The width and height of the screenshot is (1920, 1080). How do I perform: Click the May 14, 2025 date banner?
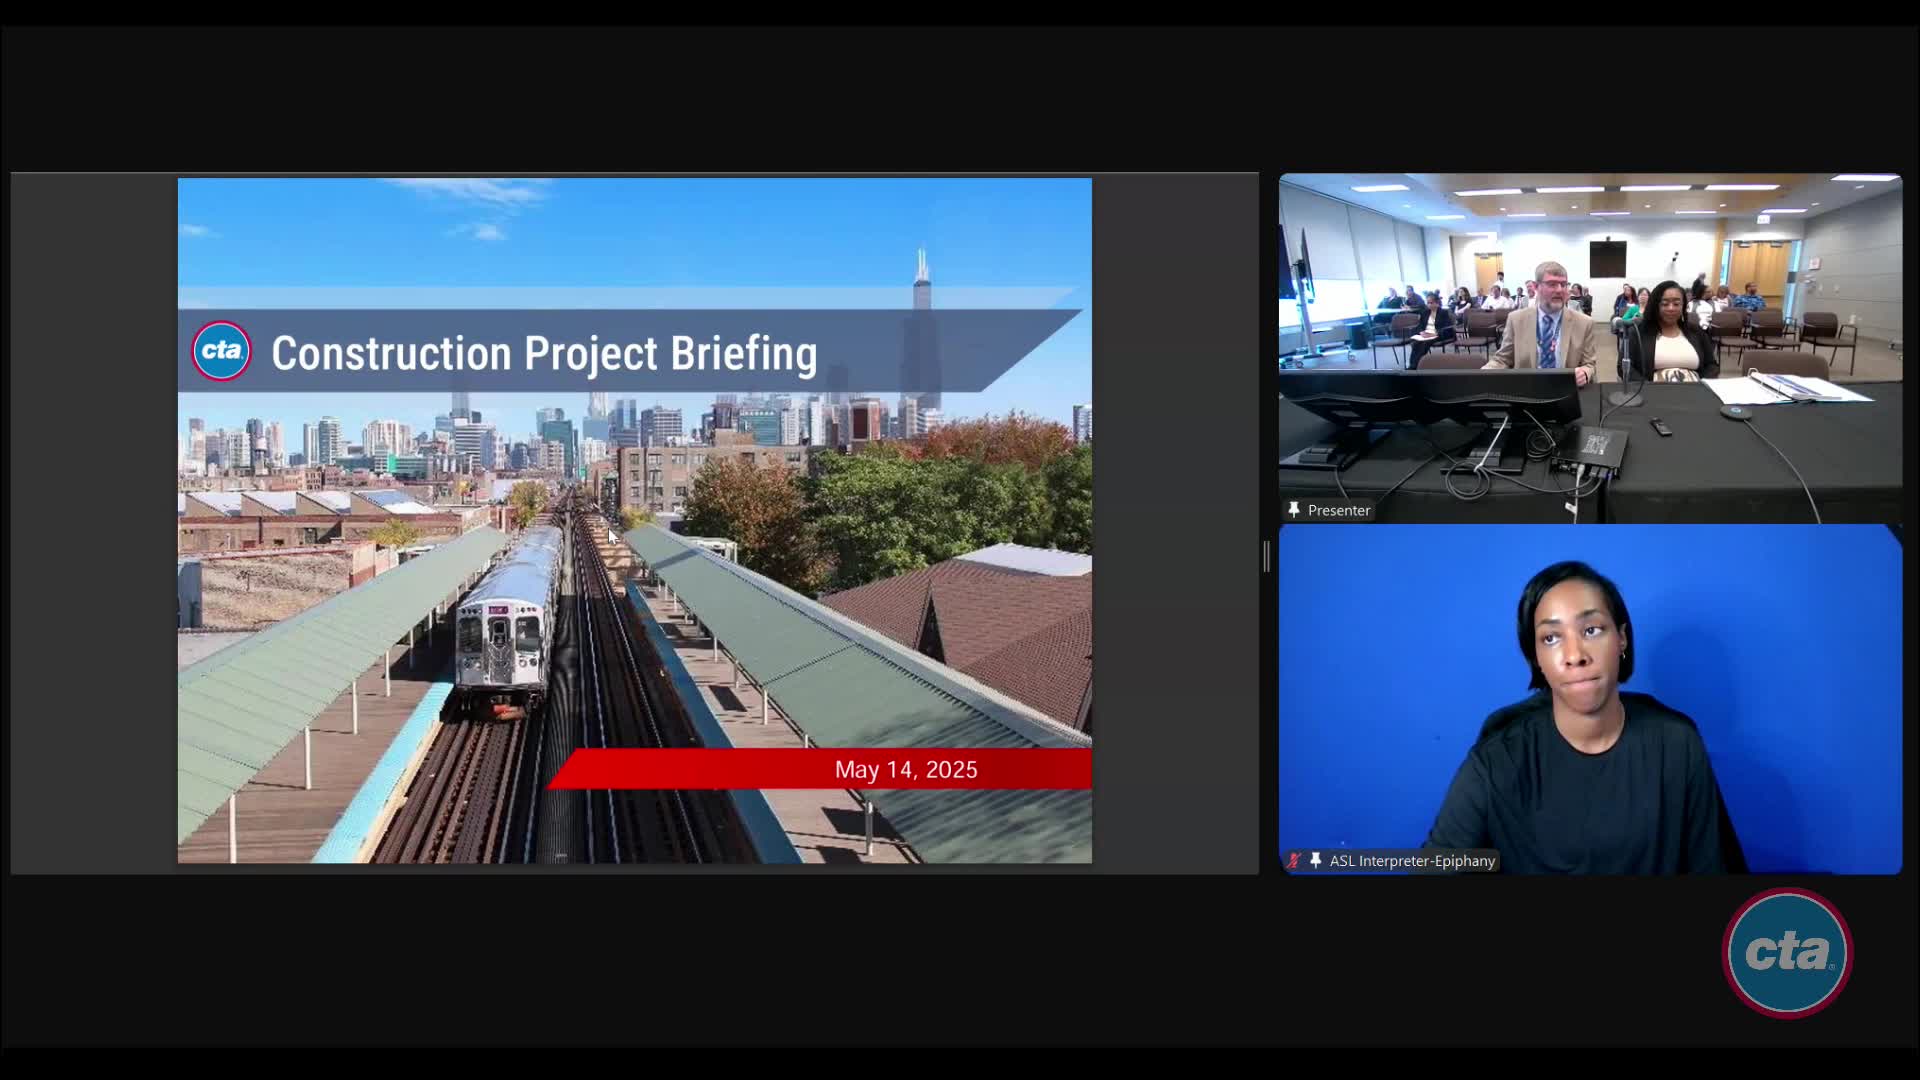(905, 769)
